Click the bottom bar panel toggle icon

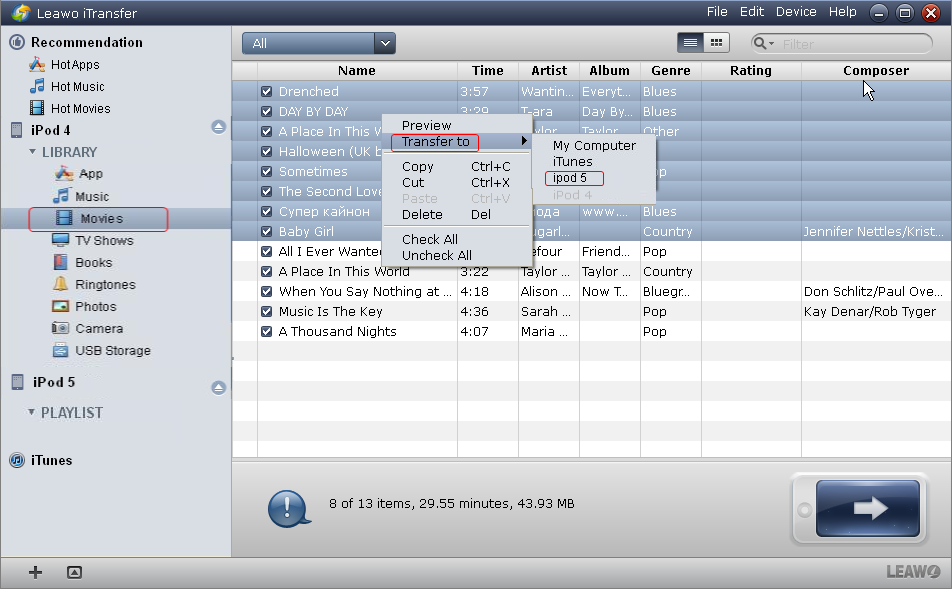point(75,572)
